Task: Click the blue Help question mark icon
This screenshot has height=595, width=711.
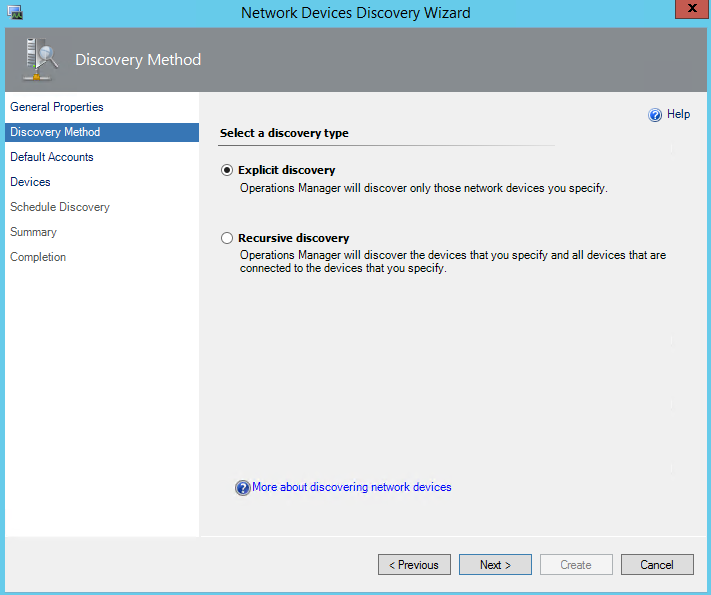Action: click(656, 115)
